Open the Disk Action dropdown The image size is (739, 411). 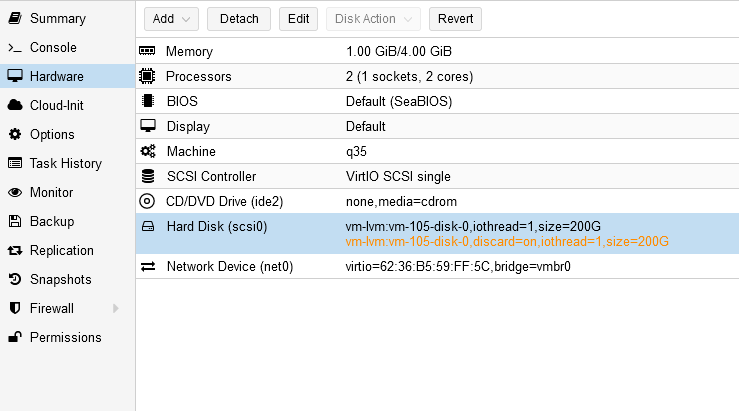(371, 19)
